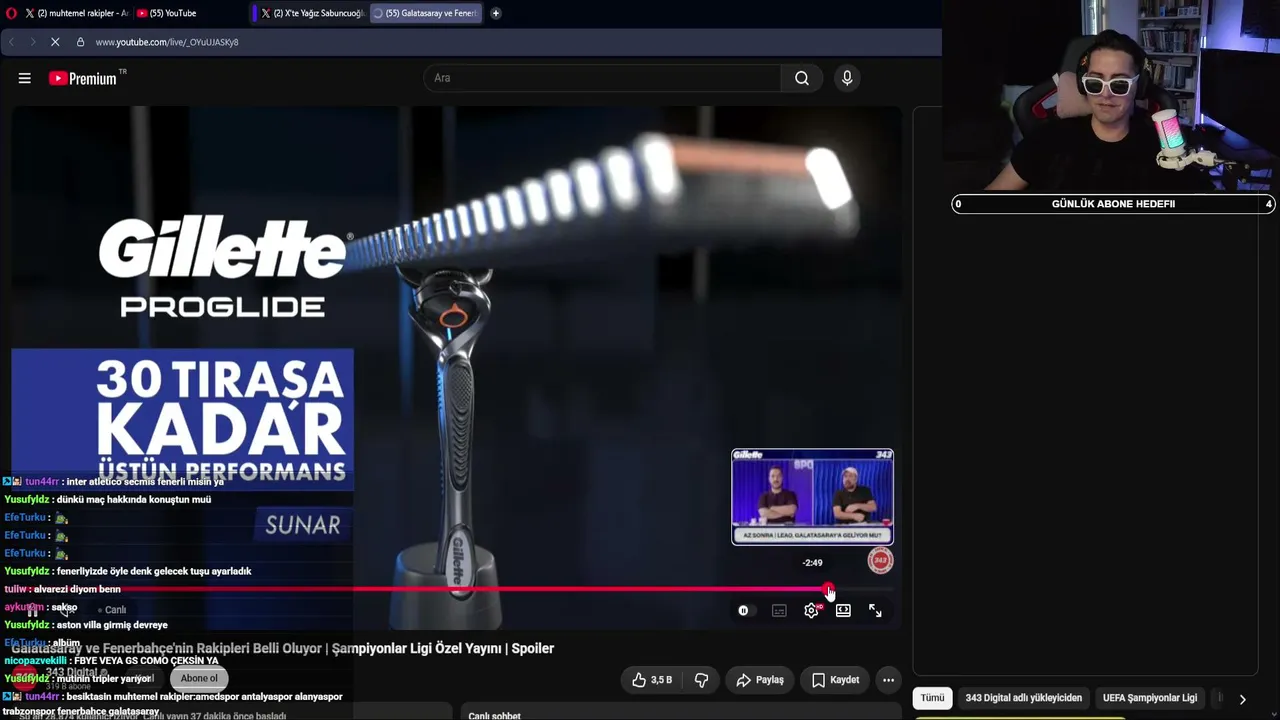
Task: Click chat message 'FBYE VEYA GS COMO ÇEKSİN YA'
Action: tap(146, 661)
